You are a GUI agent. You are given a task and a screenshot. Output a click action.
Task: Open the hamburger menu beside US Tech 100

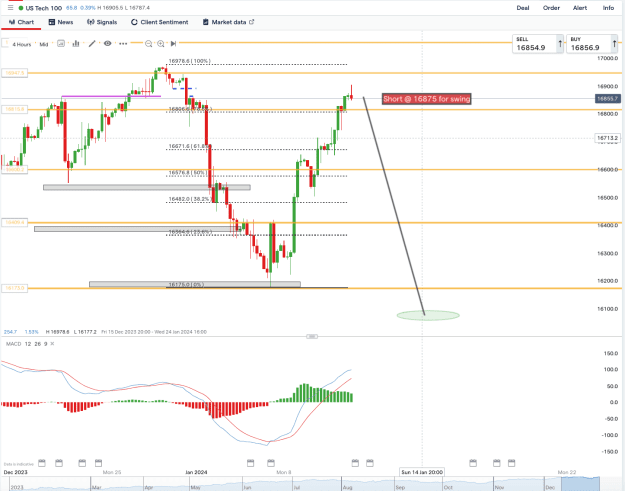pyautogui.click(x=10, y=8)
